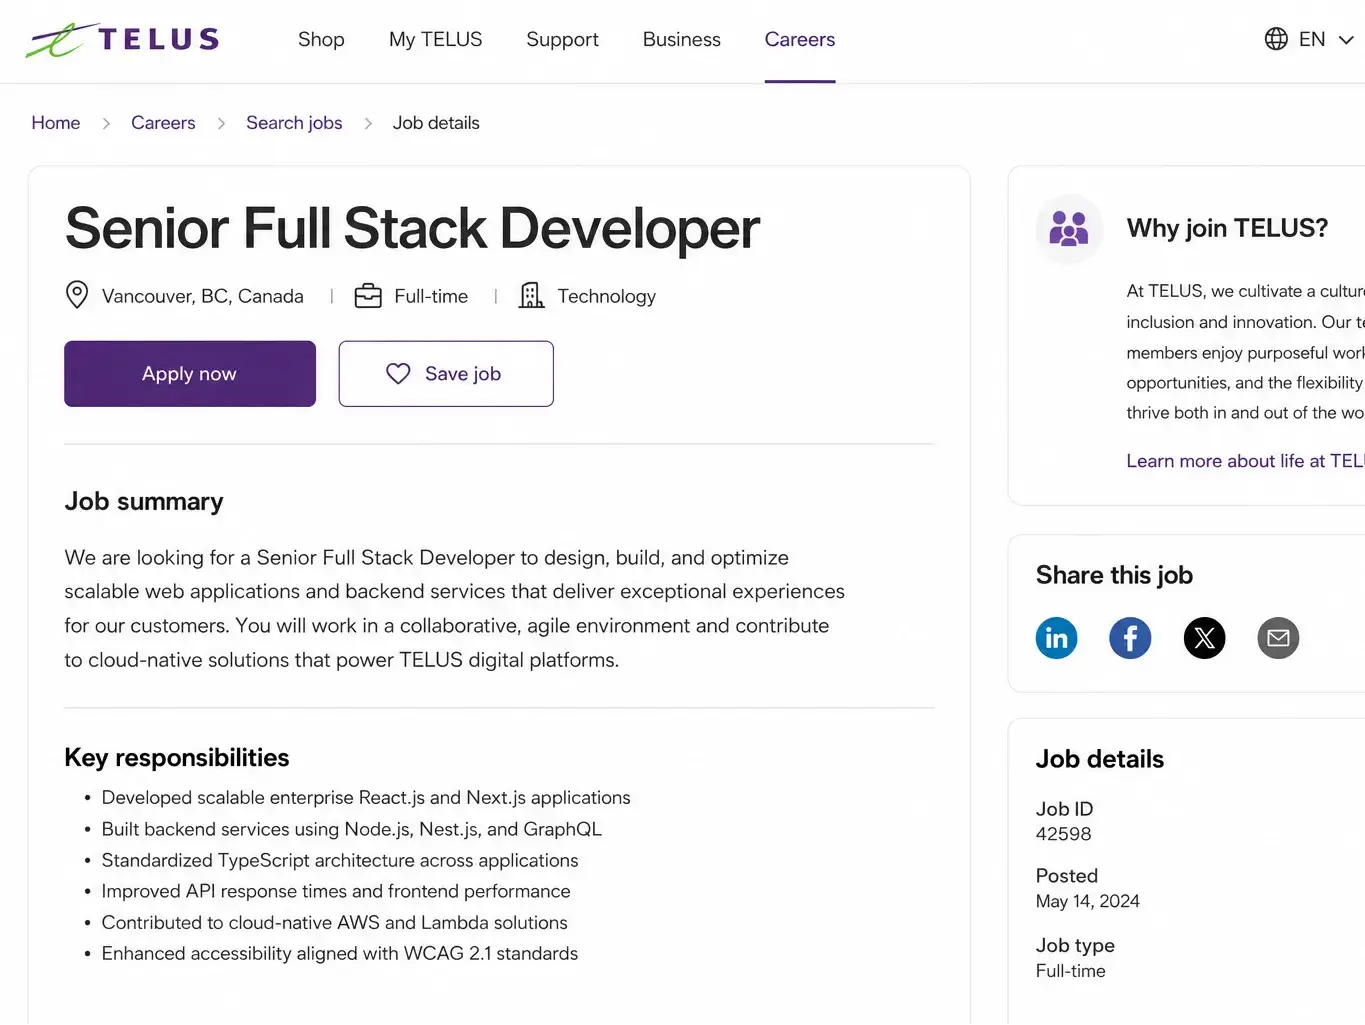
Task: Click the heart icon on Save job
Action: [398, 374]
